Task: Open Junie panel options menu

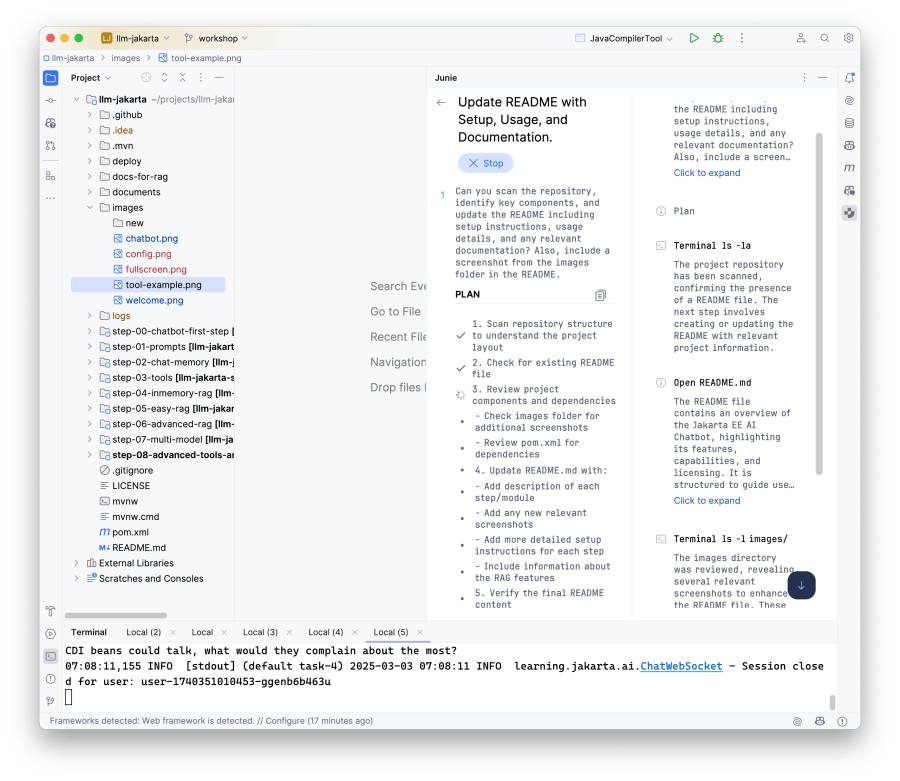Action: (804, 77)
